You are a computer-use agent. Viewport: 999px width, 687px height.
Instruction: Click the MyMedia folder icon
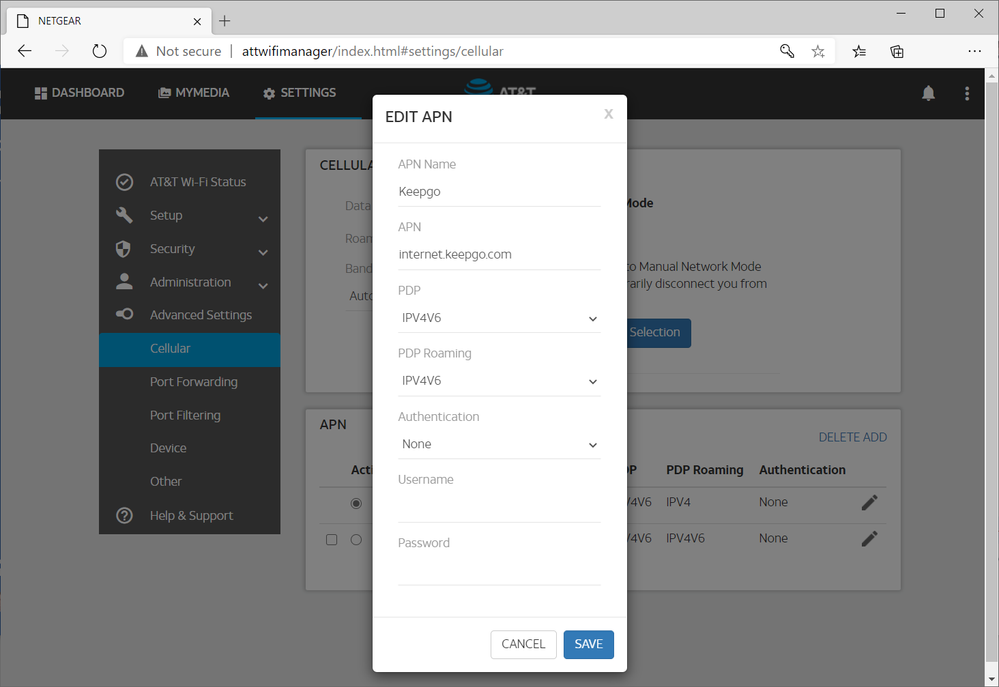tap(164, 93)
